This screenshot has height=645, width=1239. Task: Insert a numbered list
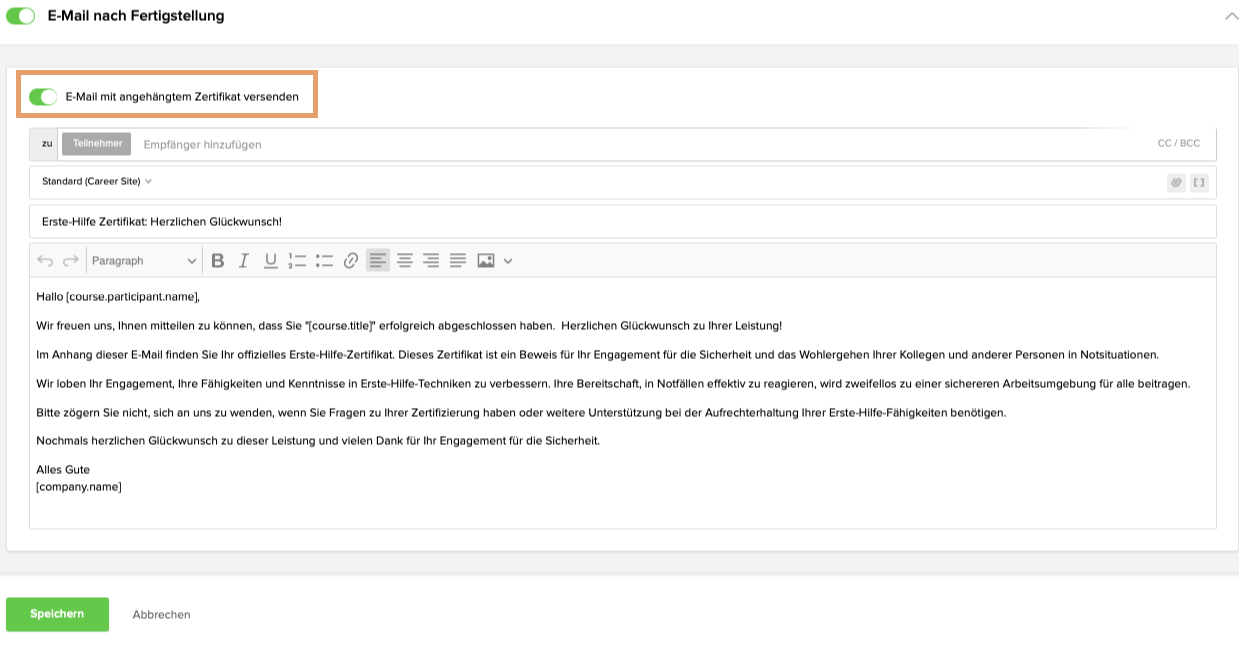296,260
